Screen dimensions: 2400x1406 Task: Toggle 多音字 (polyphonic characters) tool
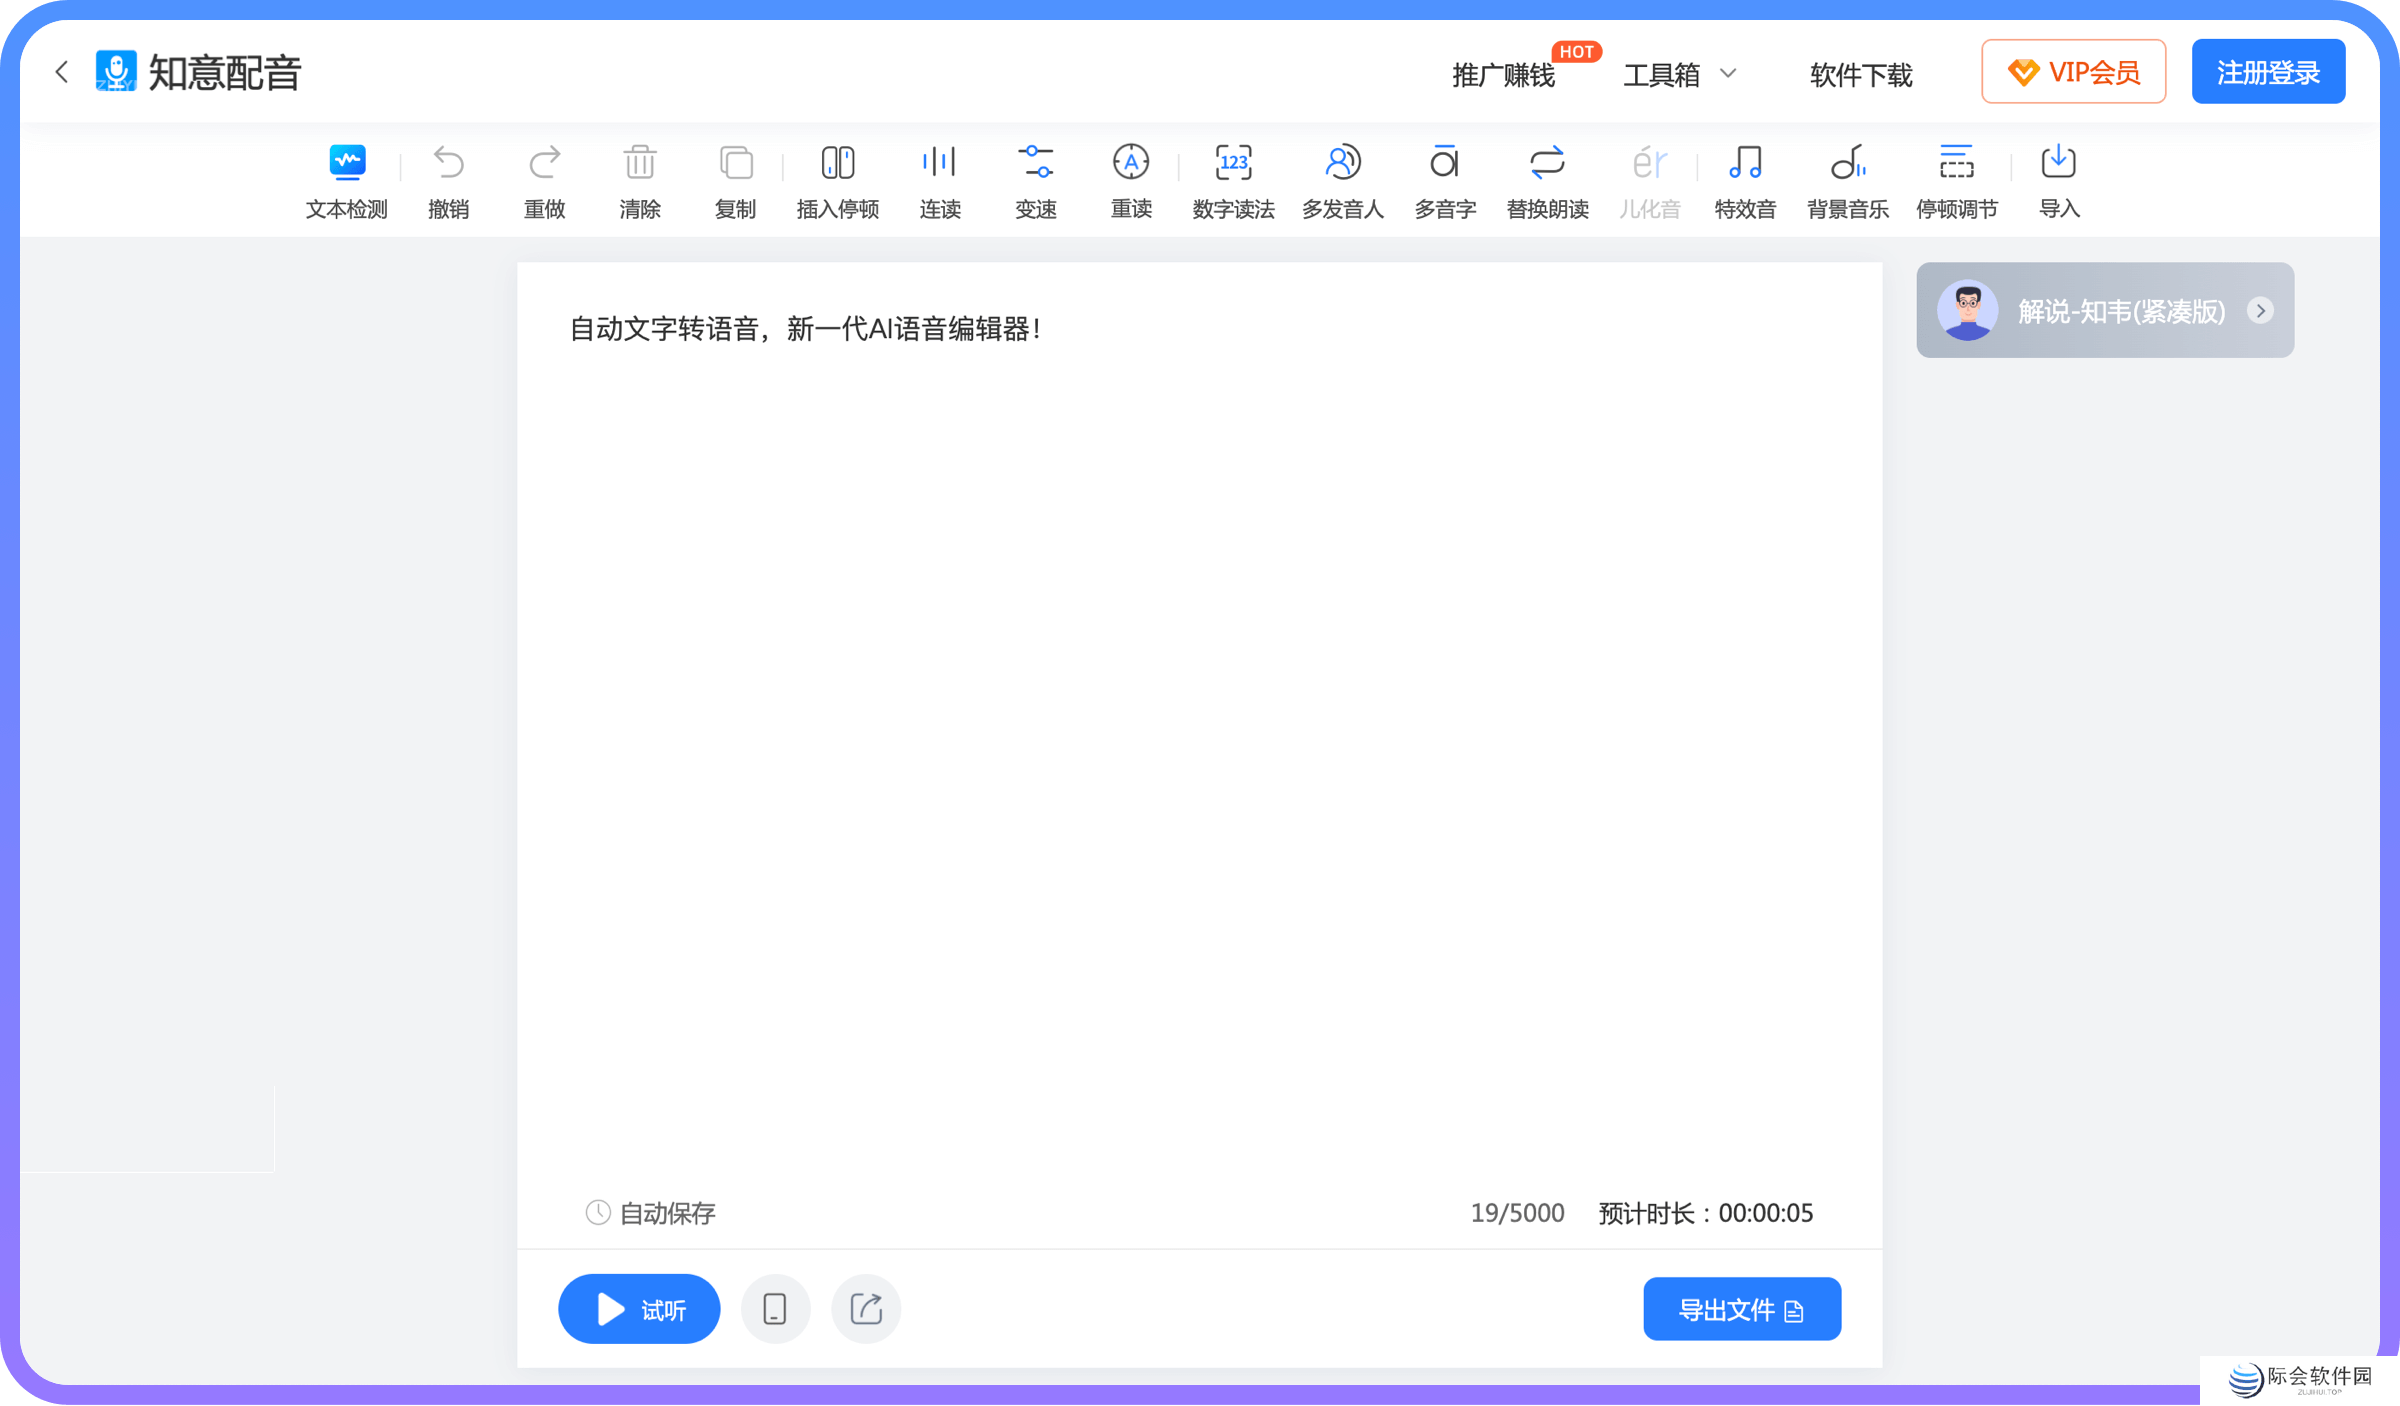pos(1443,179)
